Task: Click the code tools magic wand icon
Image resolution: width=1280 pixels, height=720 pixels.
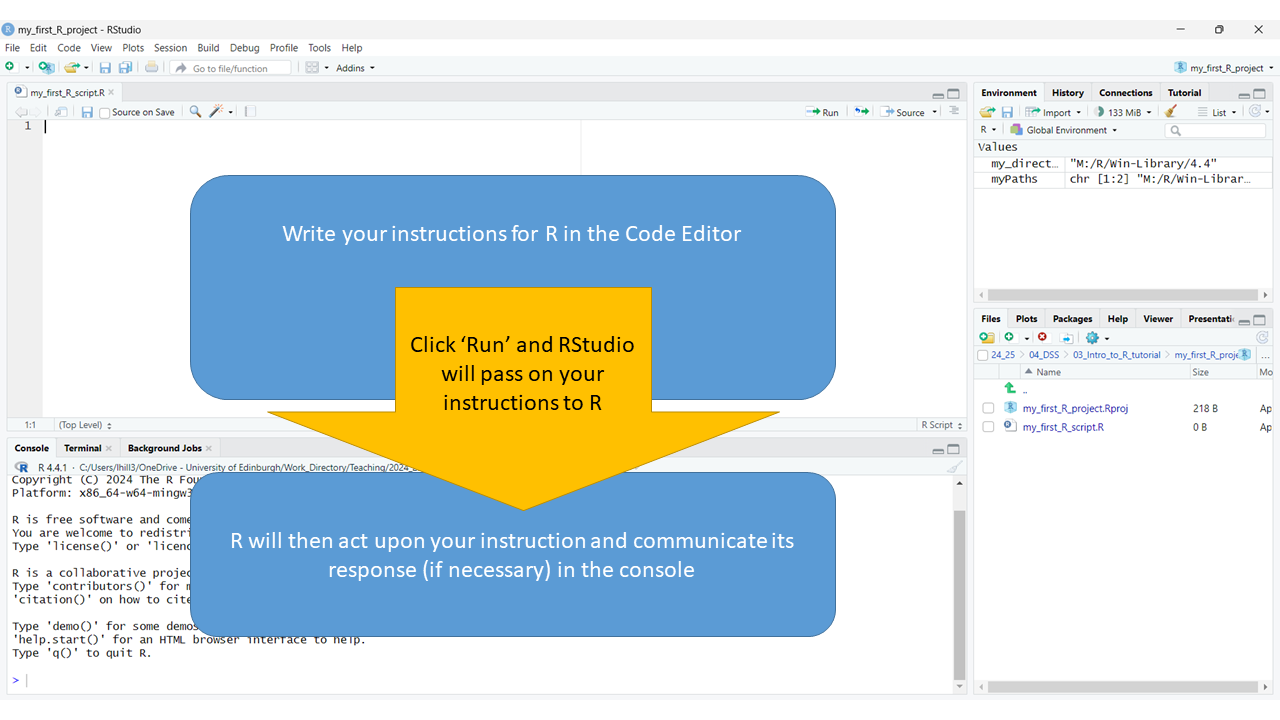Action: pos(216,112)
